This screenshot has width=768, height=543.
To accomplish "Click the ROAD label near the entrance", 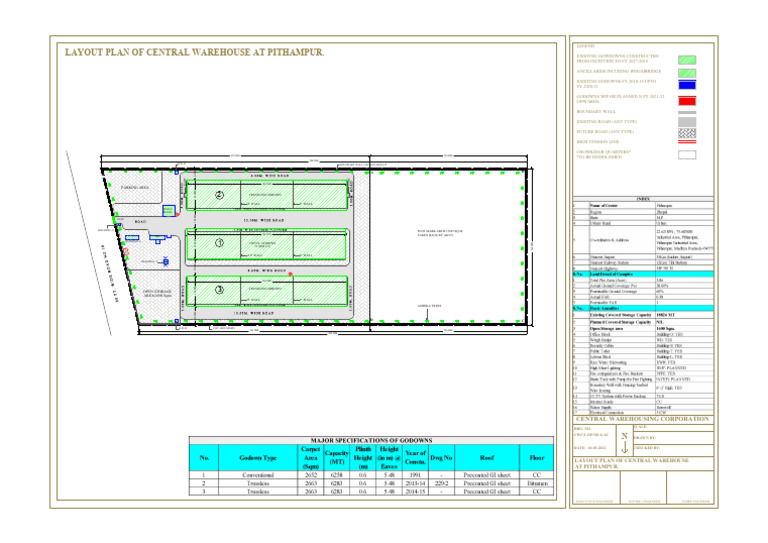I will [140, 222].
